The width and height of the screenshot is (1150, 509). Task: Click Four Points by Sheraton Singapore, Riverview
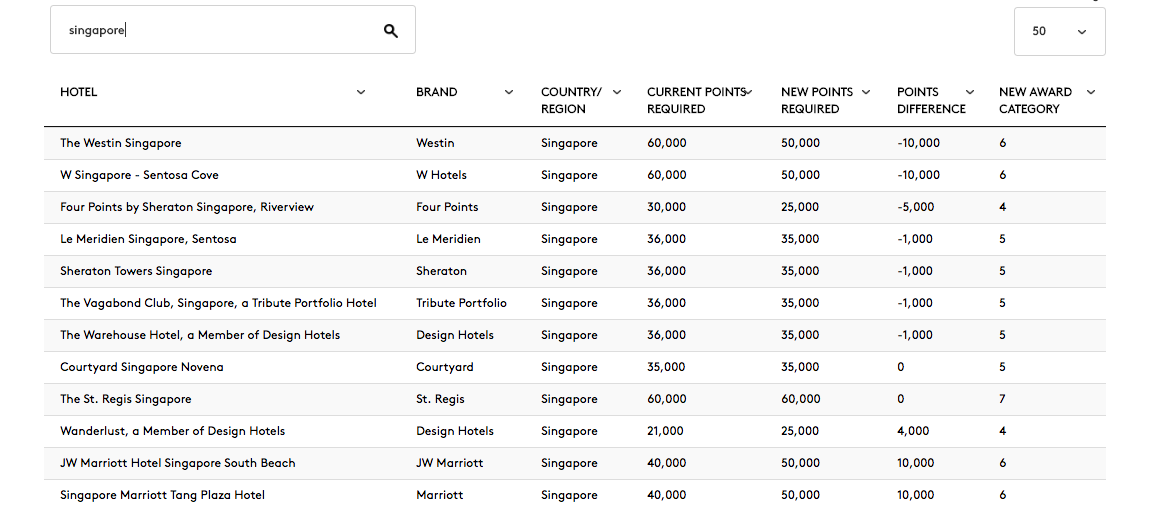187,208
